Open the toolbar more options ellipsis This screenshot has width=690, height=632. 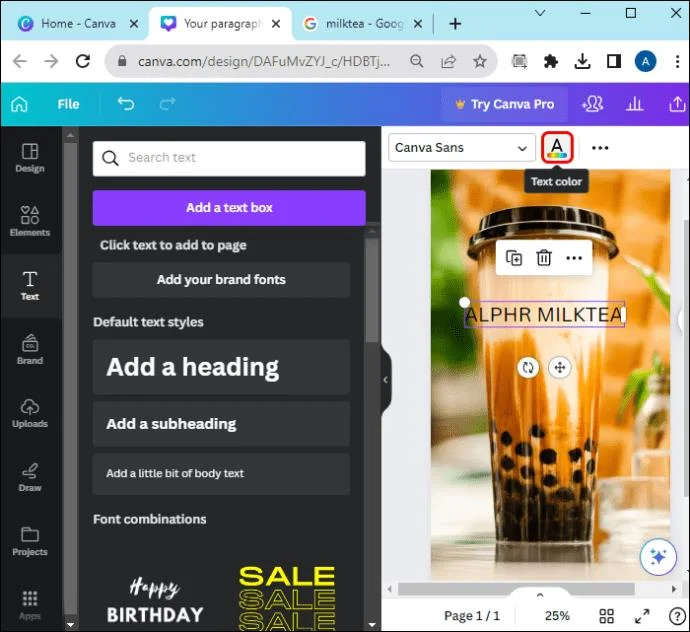[600, 148]
